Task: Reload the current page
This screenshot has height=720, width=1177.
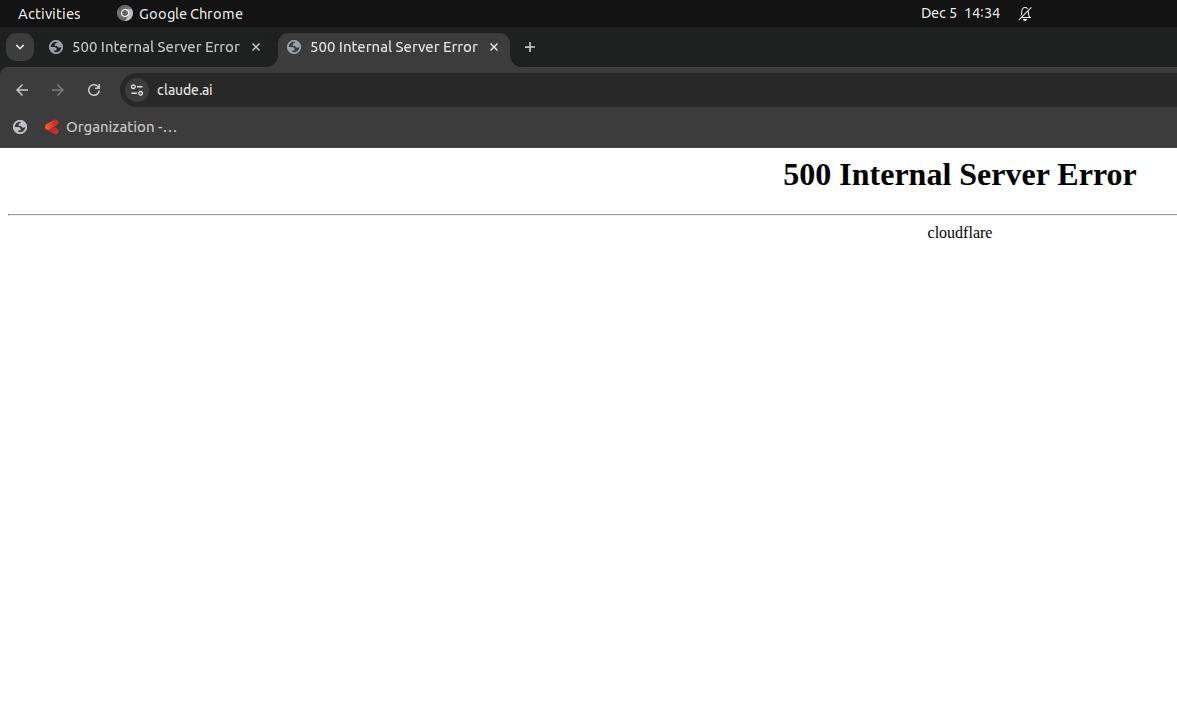Action: (94, 90)
